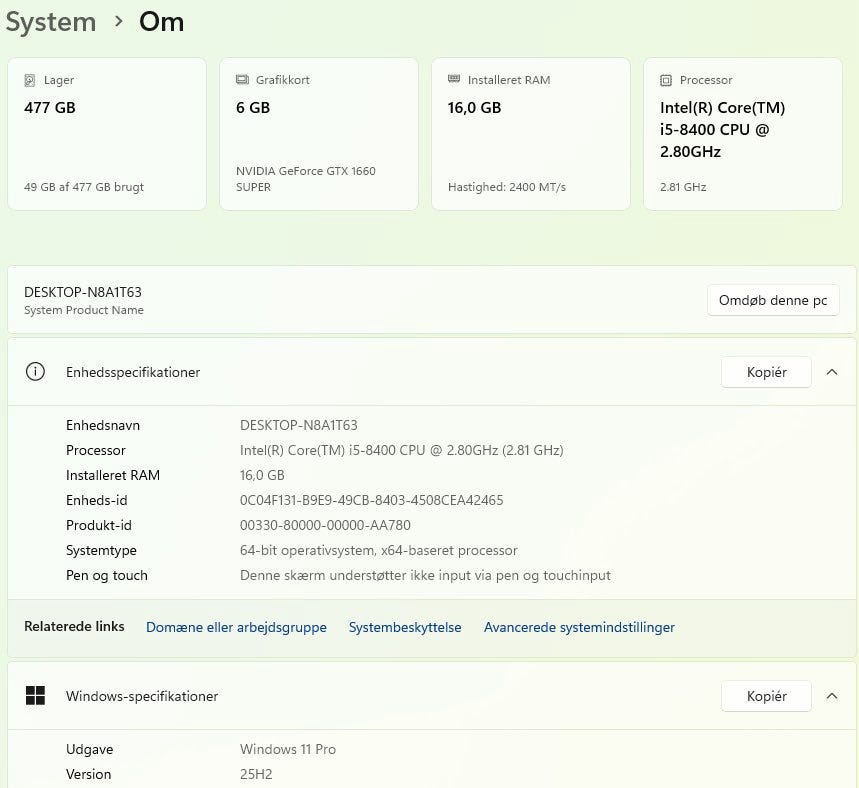
Task: Click the breadcrumb chevron after System
Action: pos(118,22)
